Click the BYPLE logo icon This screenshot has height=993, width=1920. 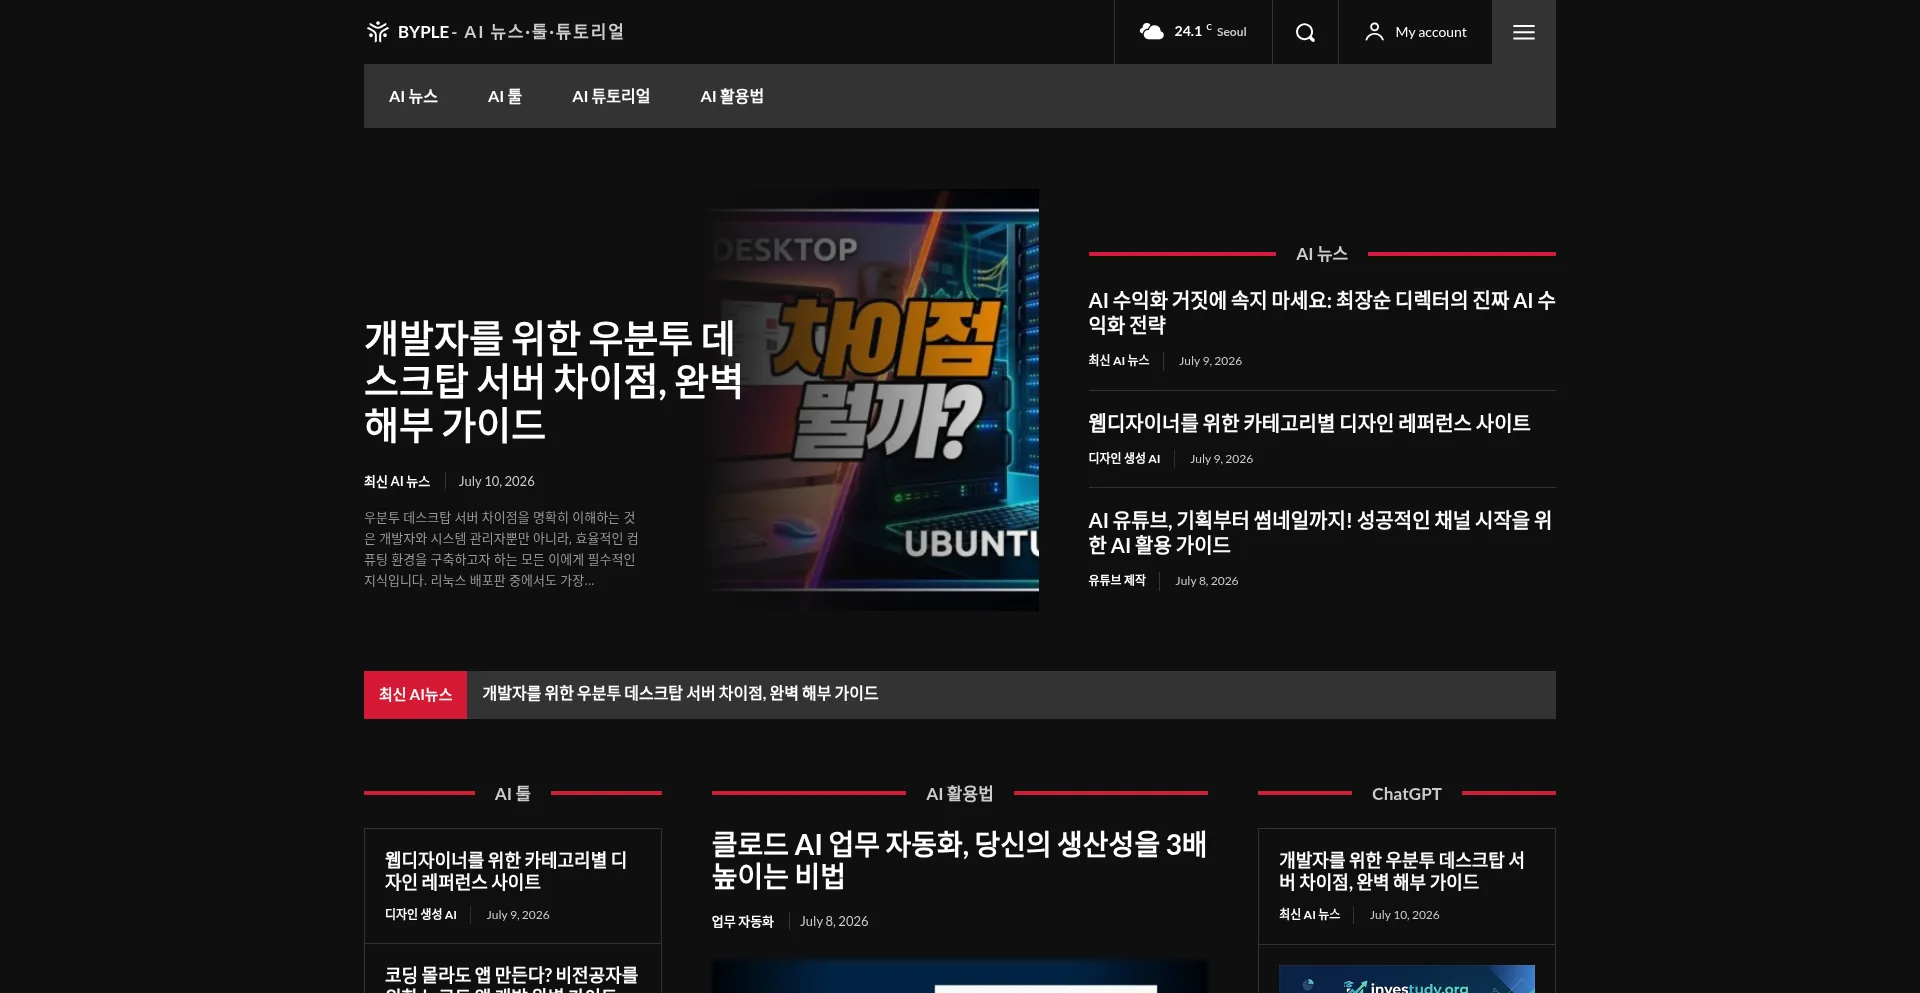[x=377, y=32]
